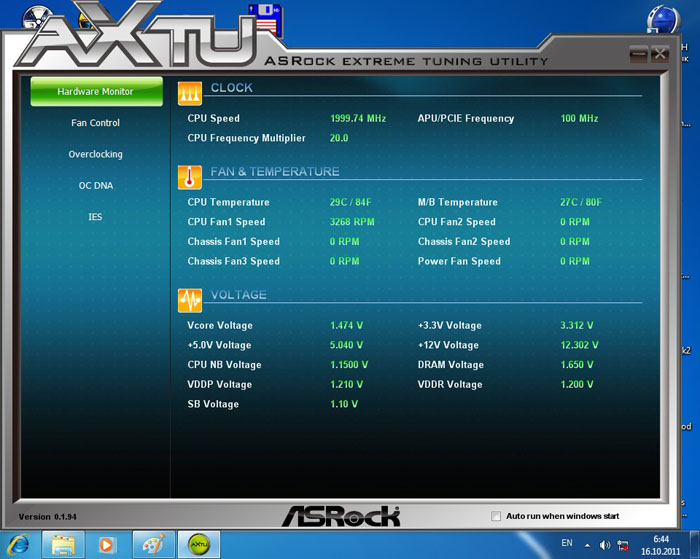Image resolution: width=700 pixels, height=559 pixels.
Task: Click the Clock section icon
Action: pos(190,93)
